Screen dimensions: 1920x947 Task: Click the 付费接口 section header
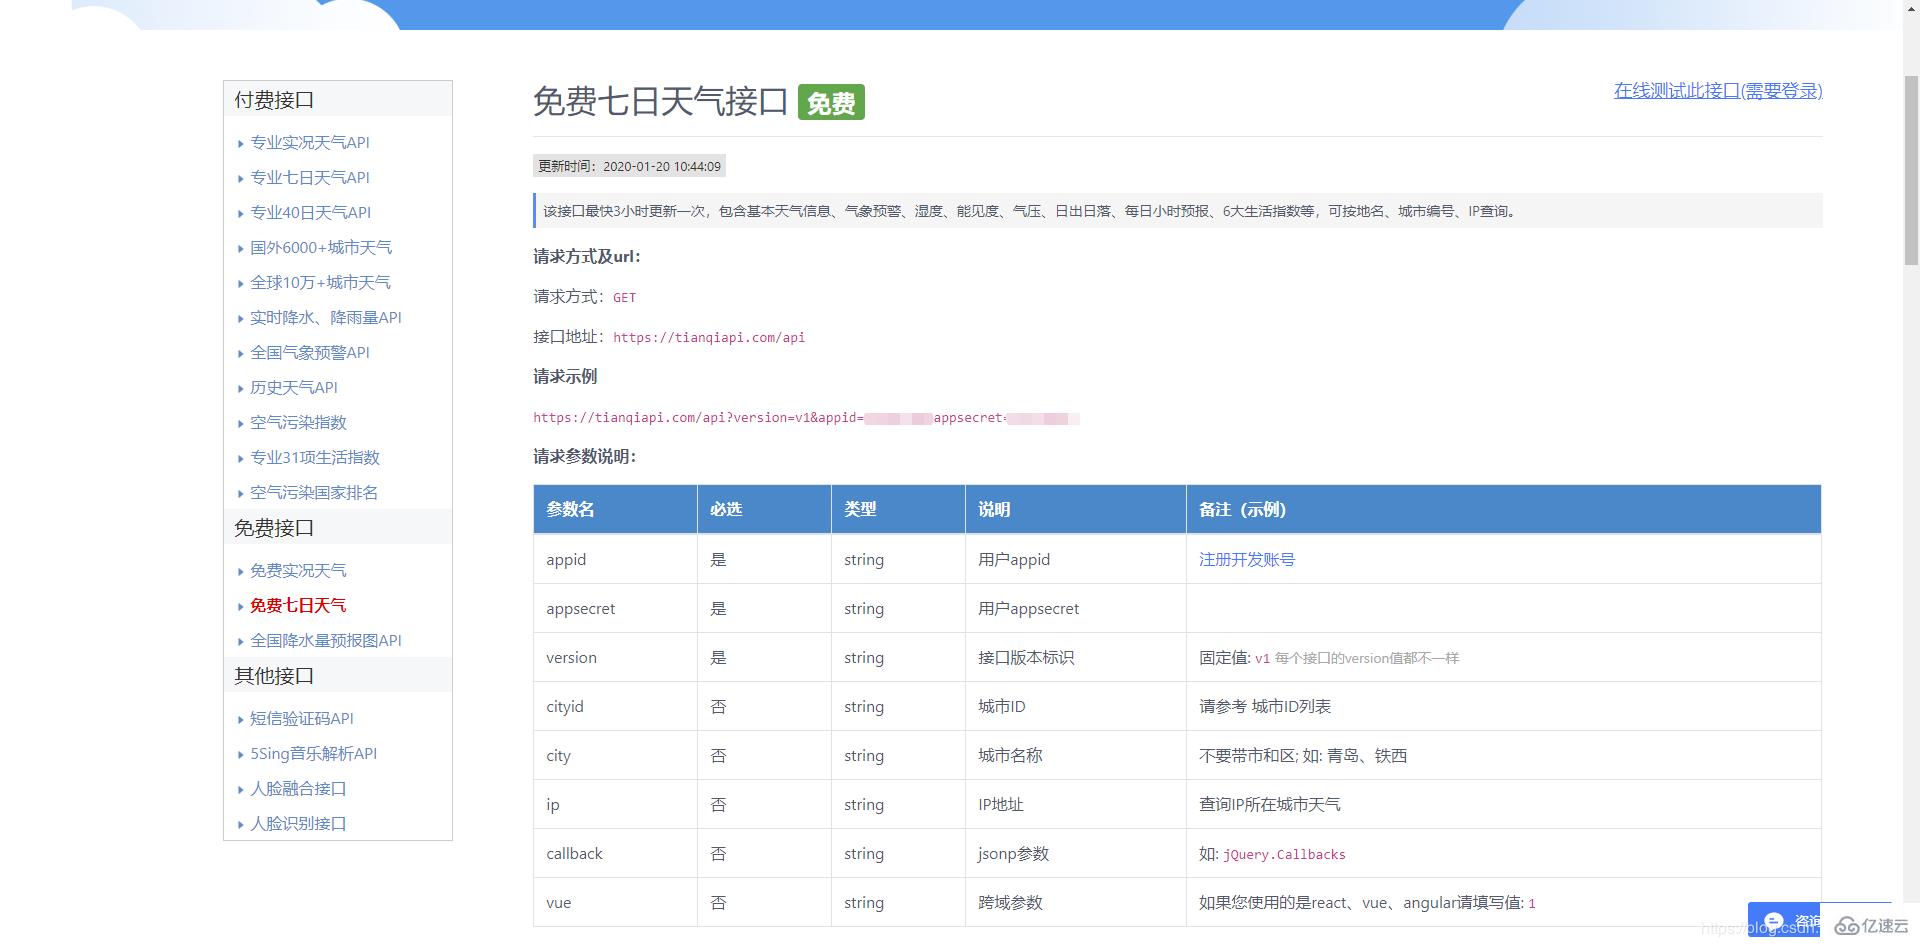click(x=338, y=100)
